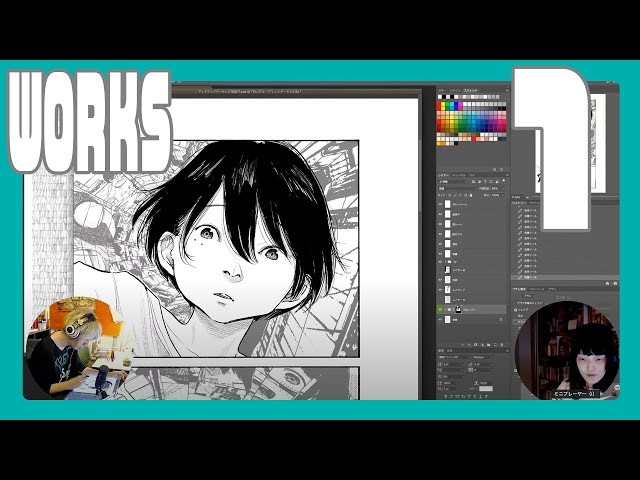Toggle visibility of selected グループ 1 layer
This screenshot has width=640, height=480.
440,310
